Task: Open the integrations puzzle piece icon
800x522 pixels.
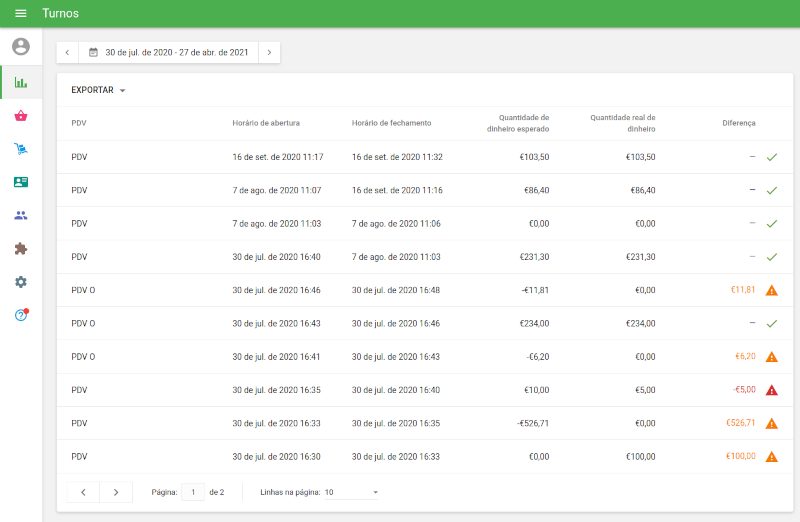Action: pyautogui.click(x=21, y=249)
